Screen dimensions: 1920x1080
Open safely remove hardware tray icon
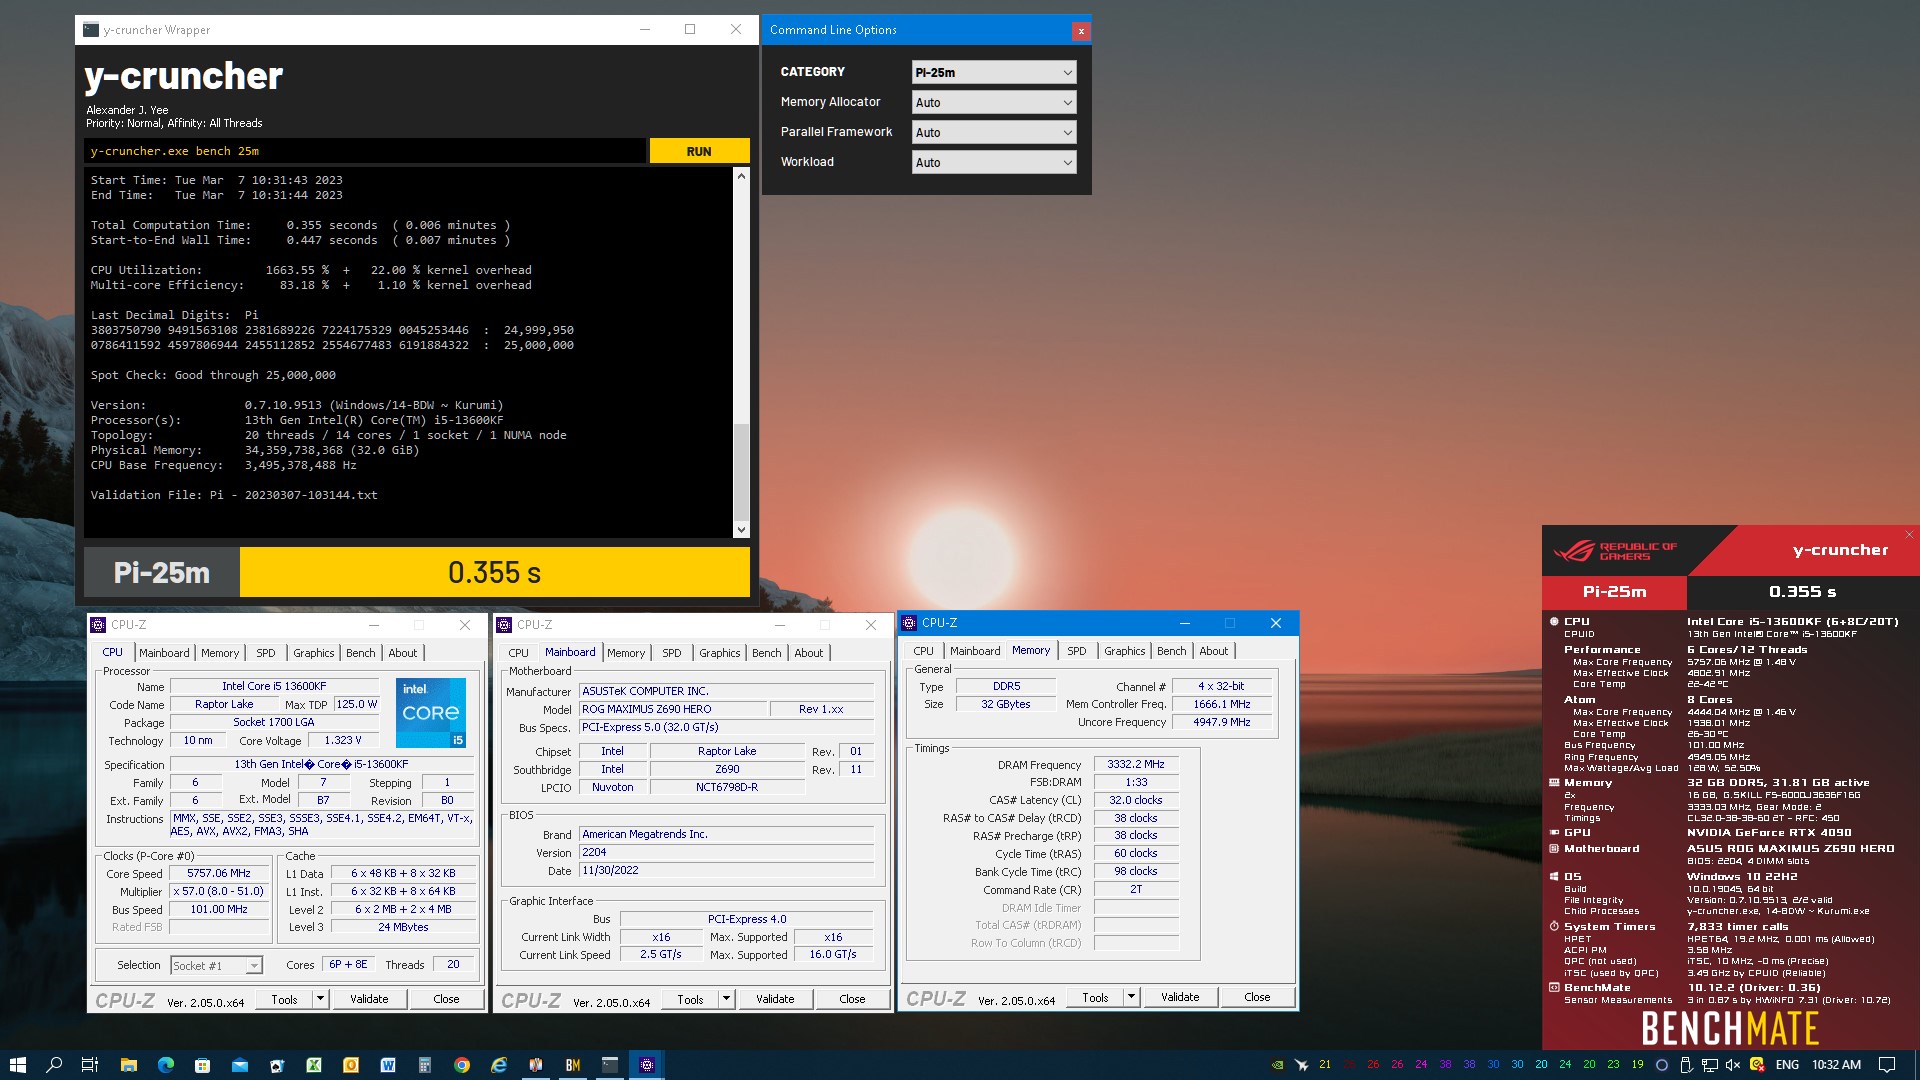pyautogui.click(x=1685, y=1065)
